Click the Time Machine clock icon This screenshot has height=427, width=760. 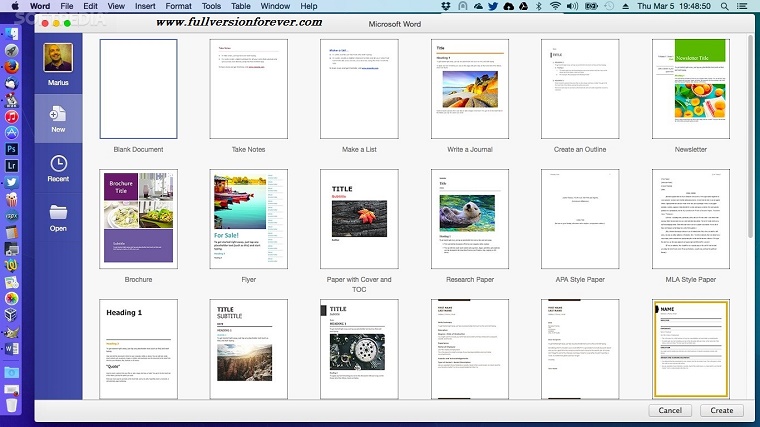click(x=609, y=6)
